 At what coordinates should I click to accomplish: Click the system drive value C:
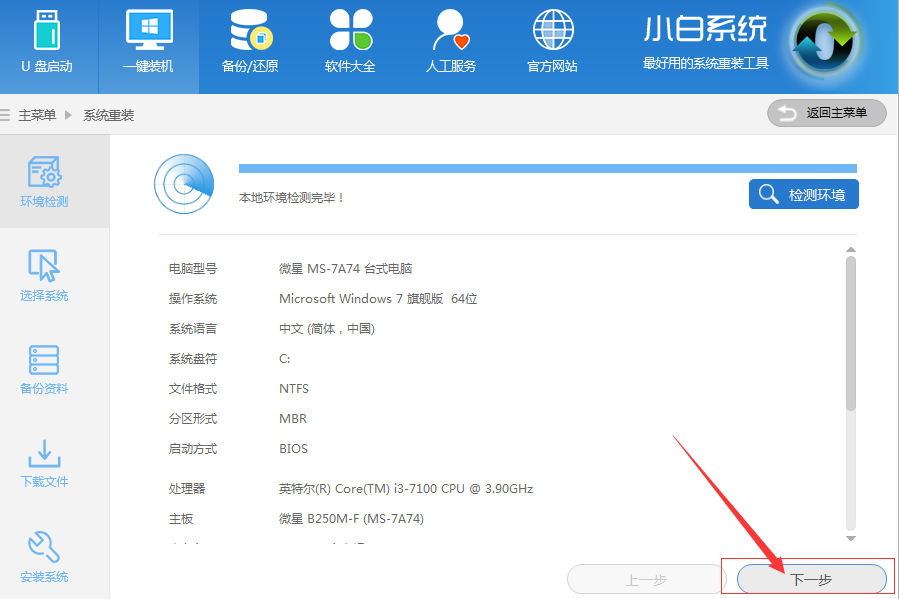pyautogui.click(x=284, y=359)
